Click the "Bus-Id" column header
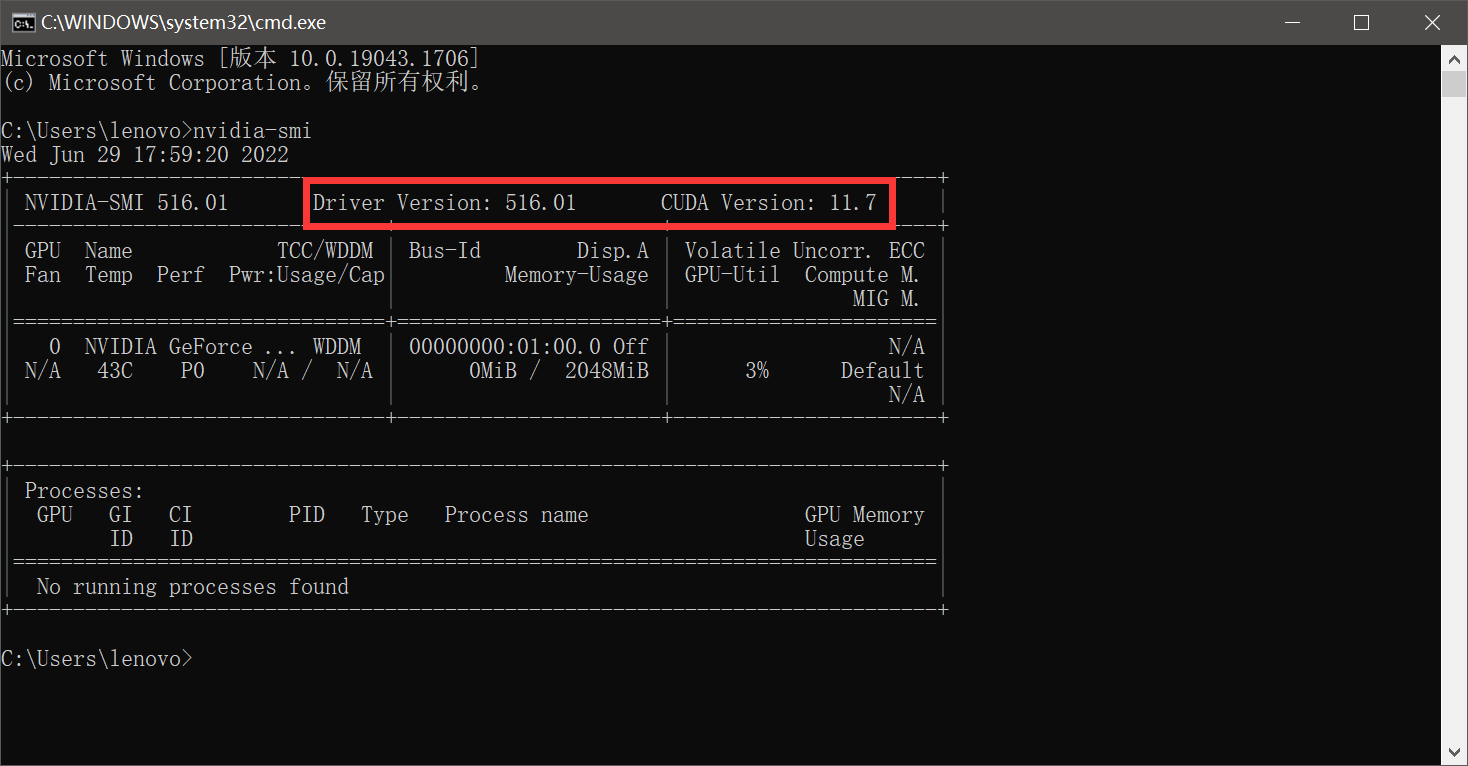Viewport: 1468px width, 766px height. (444, 251)
